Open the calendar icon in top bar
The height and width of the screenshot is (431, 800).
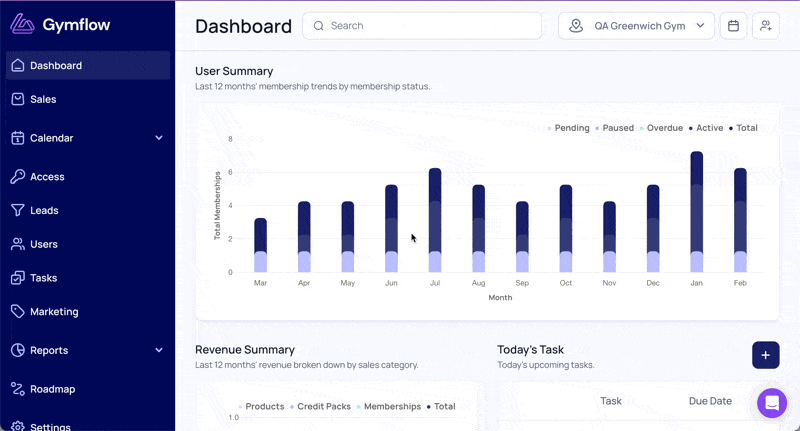pyautogui.click(x=733, y=26)
